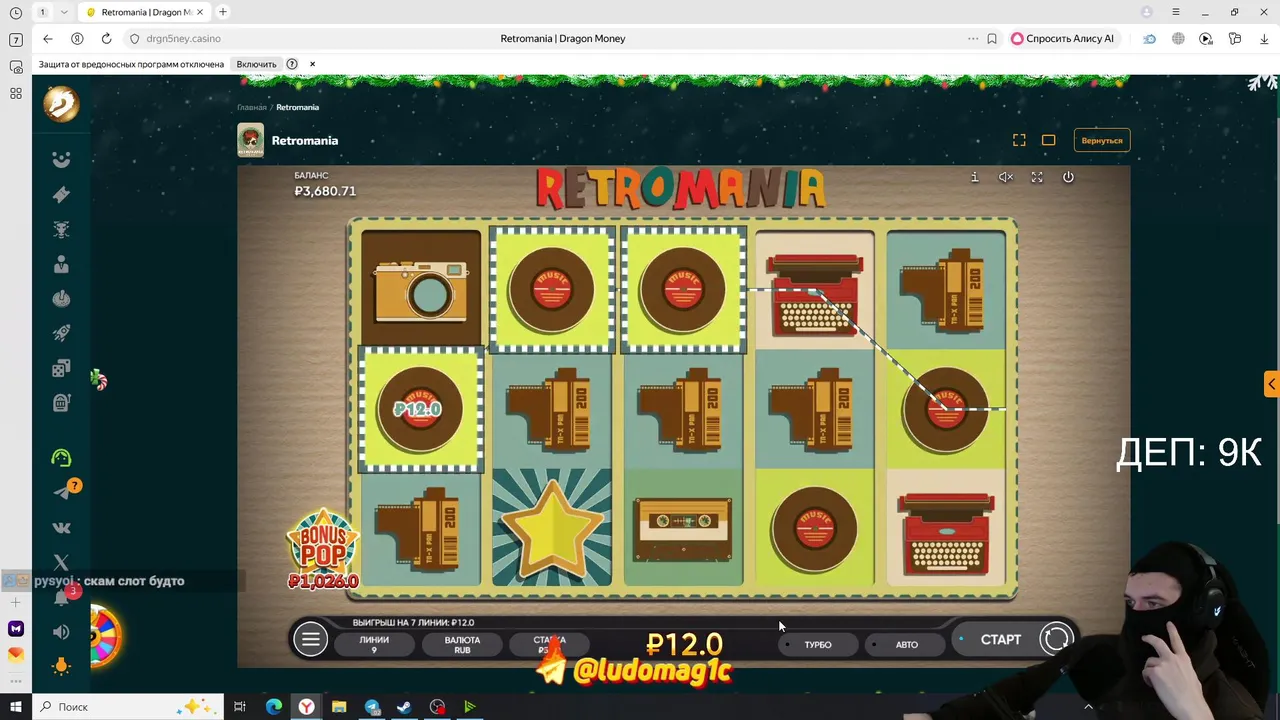Screen dimensions: 1280x720
Task: Toggle ТУРБО mode
Action: click(x=818, y=644)
